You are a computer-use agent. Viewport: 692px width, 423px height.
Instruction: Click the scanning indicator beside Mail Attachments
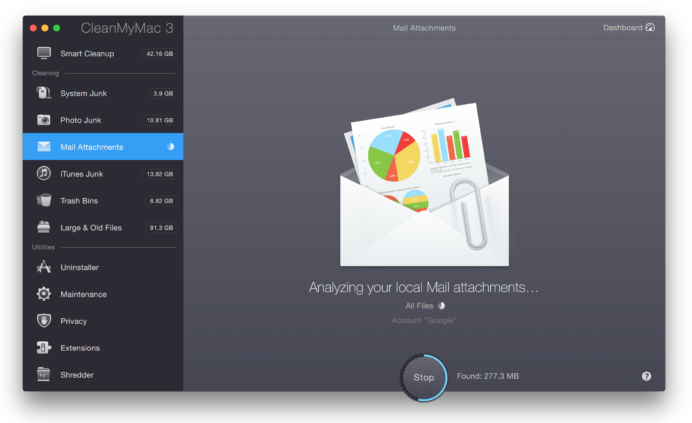pyautogui.click(x=170, y=147)
